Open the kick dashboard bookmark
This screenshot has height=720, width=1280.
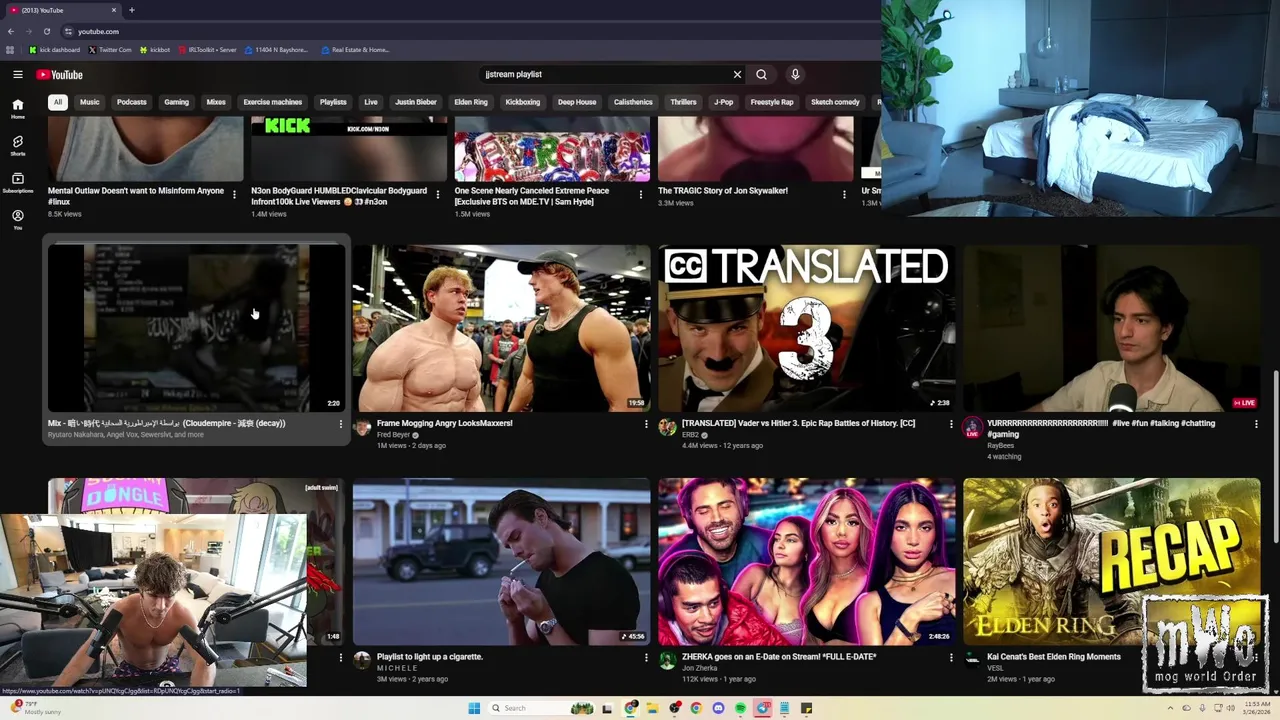tap(55, 49)
